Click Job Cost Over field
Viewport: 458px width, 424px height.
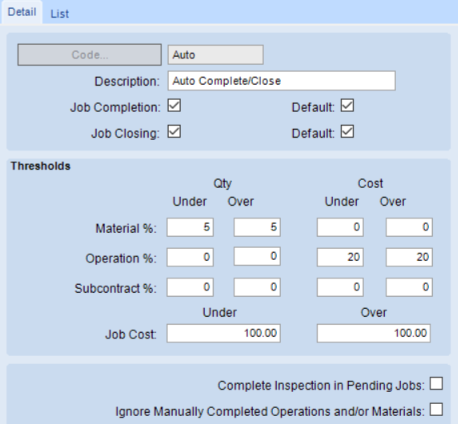374,333
